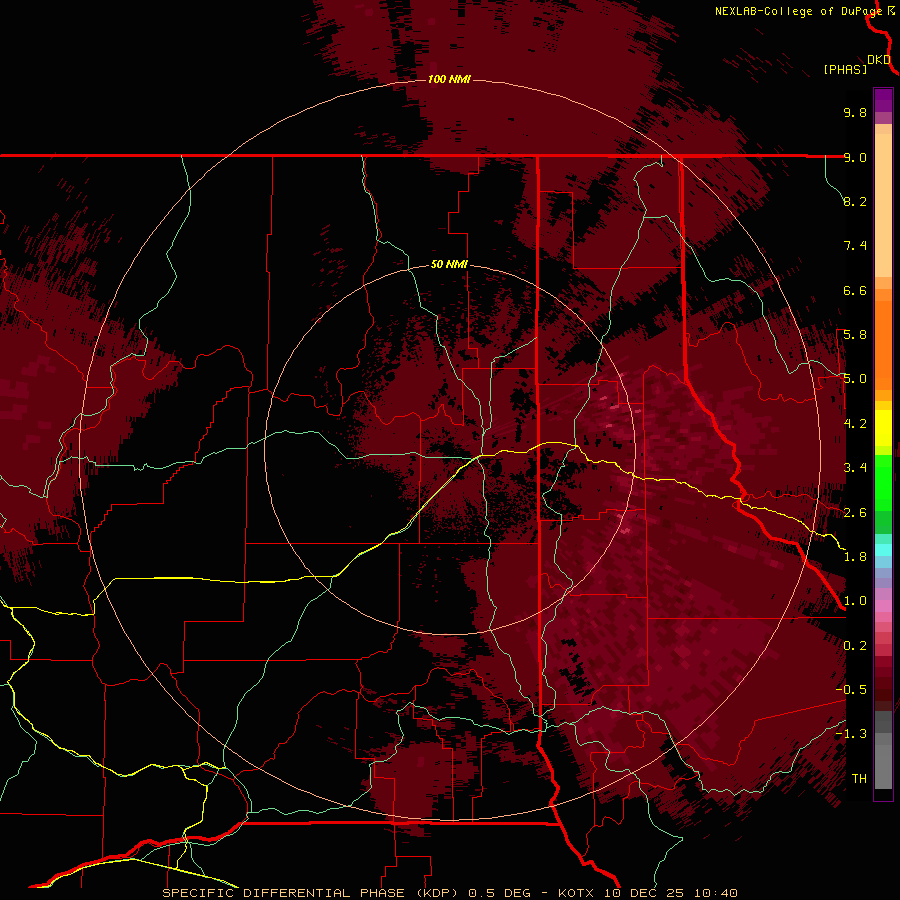This screenshot has height=900, width=900.
Task: Click the 'KOTX' radar site identifier
Action: tap(576, 893)
